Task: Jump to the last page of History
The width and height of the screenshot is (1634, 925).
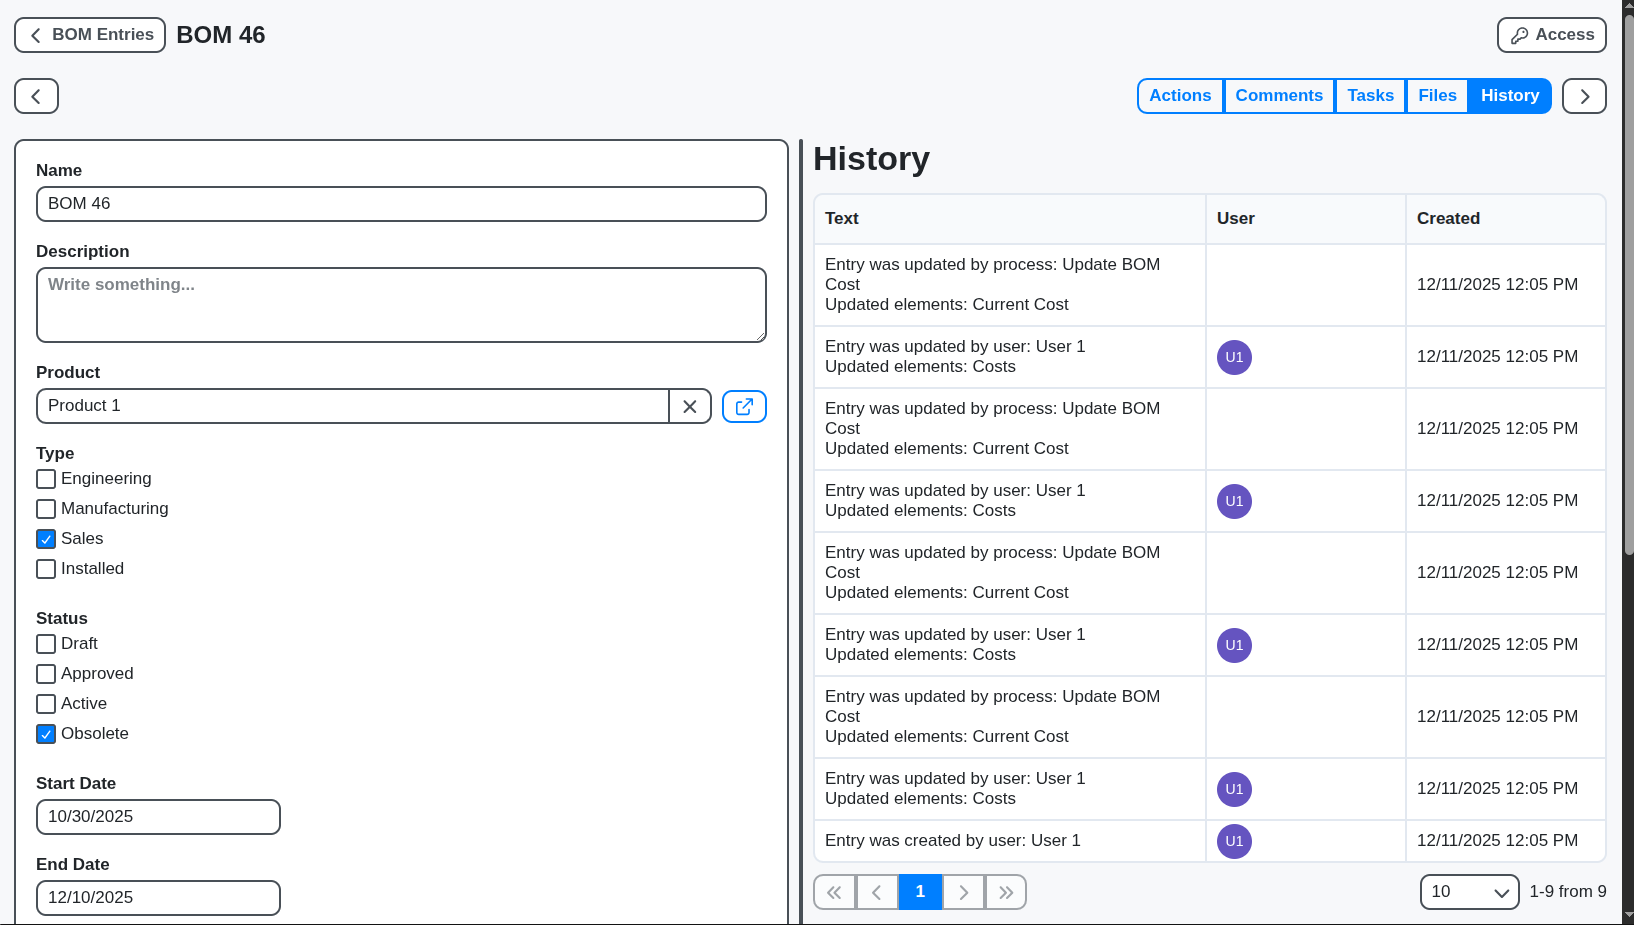Action: pyautogui.click(x=1006, y=891)
